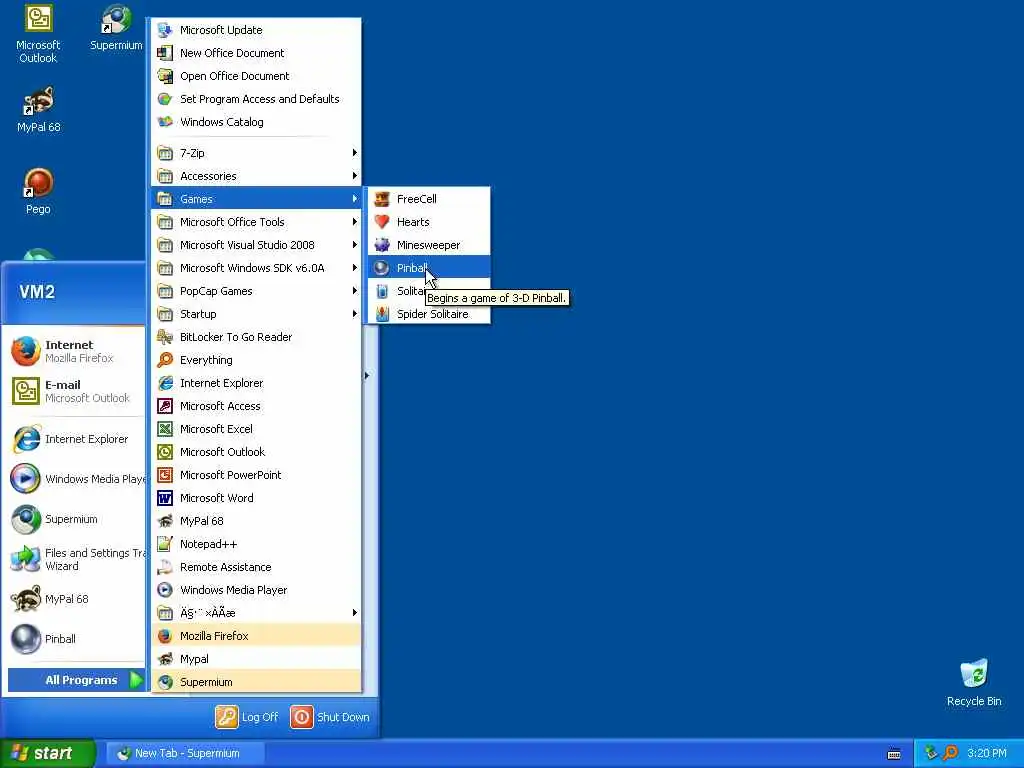
Task: Click the Microsoft Excel icon
Action: (x=165, y=429)
